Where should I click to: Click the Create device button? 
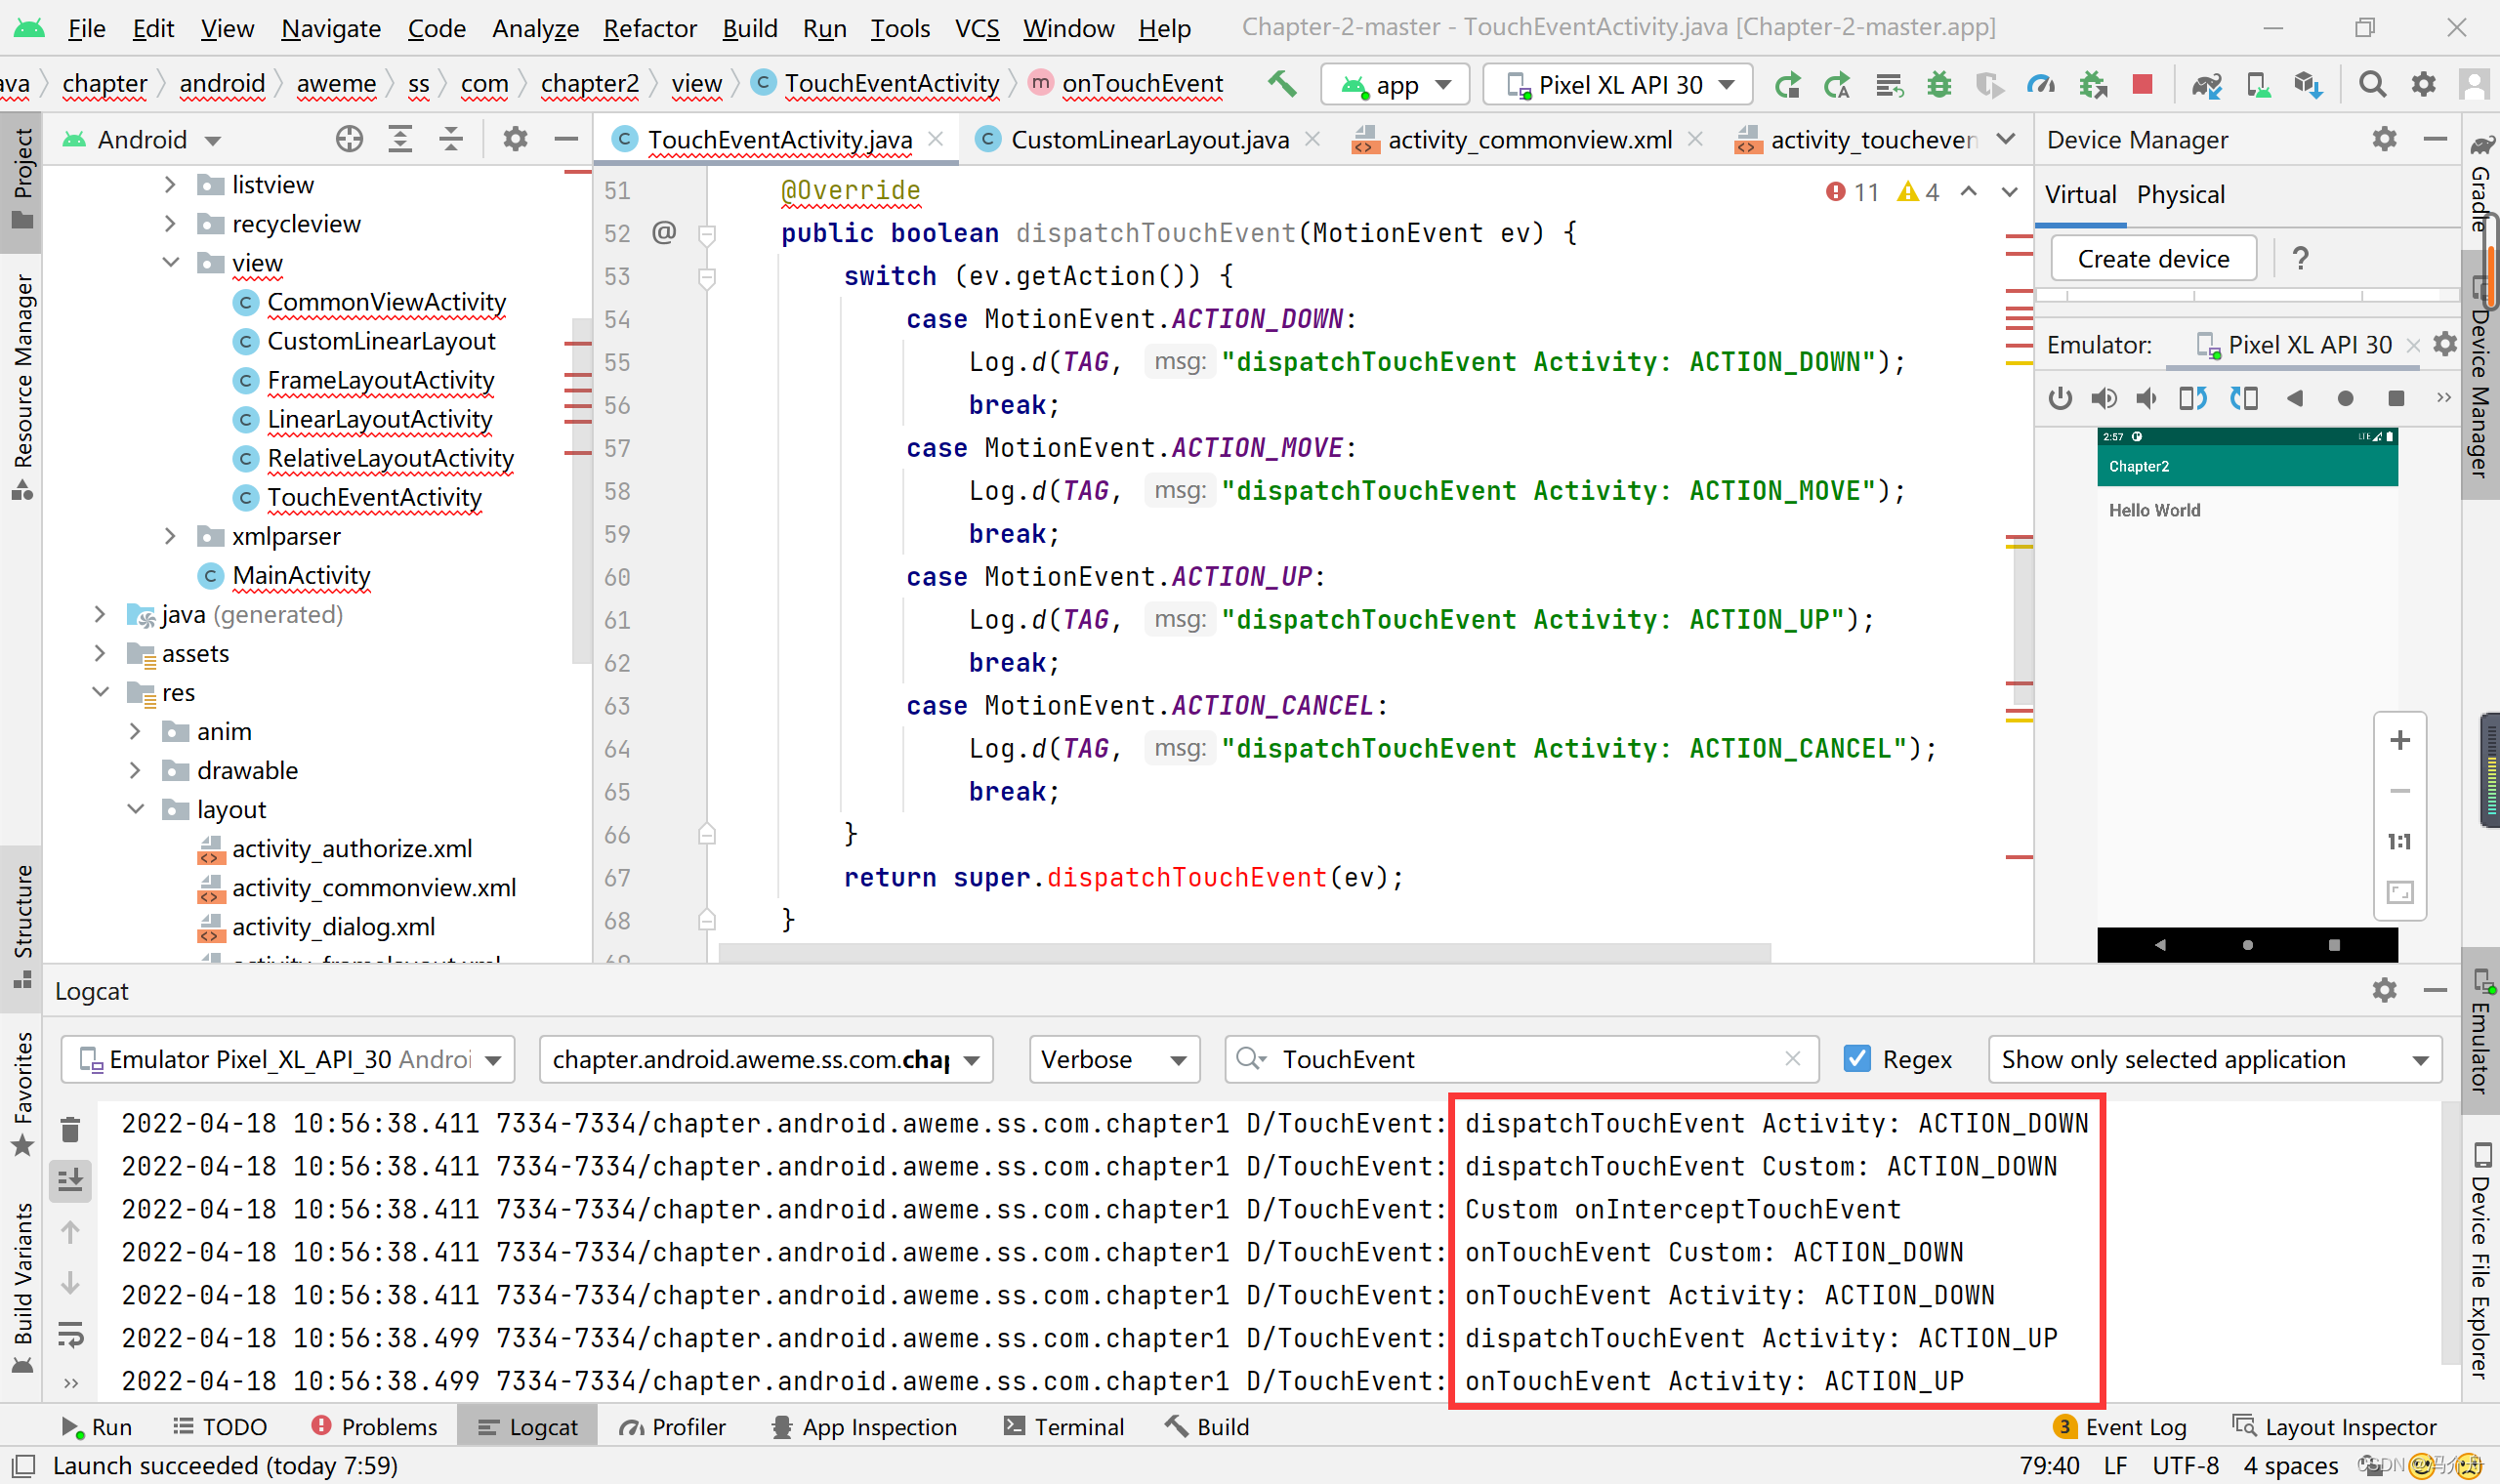(2152, 259)
